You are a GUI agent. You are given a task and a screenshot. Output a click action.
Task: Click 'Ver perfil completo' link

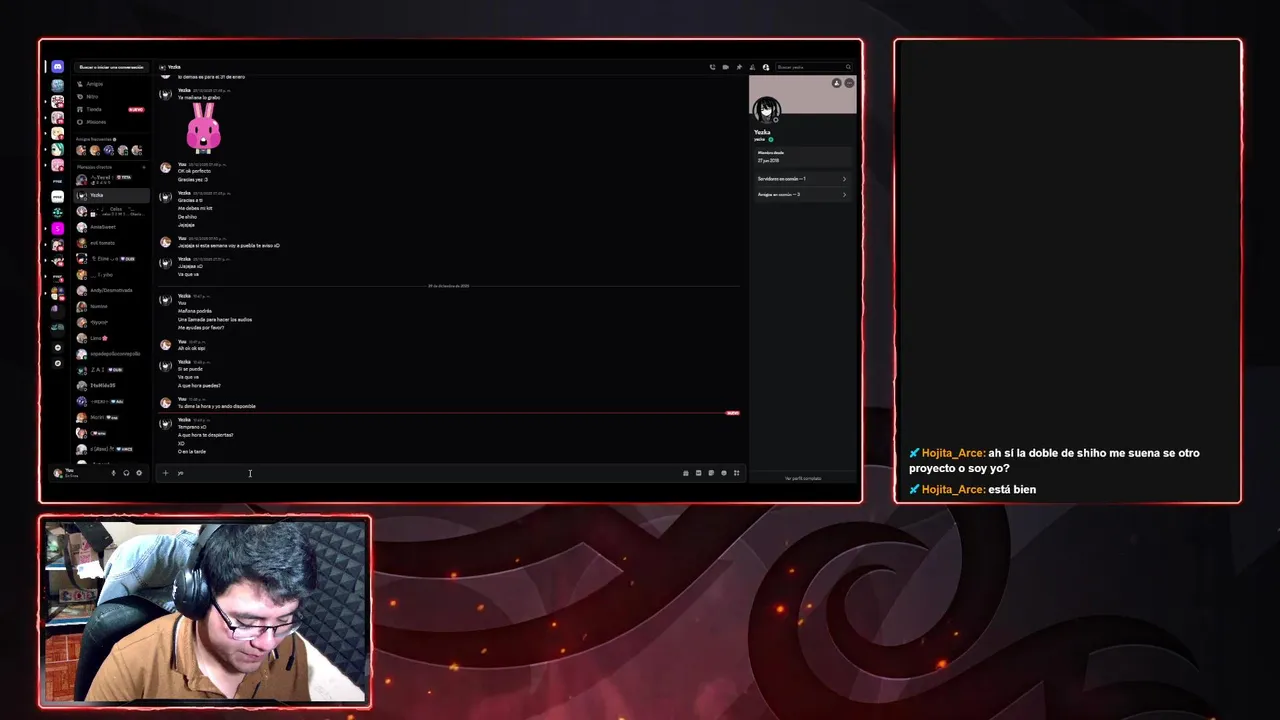[x=802, y=478]
